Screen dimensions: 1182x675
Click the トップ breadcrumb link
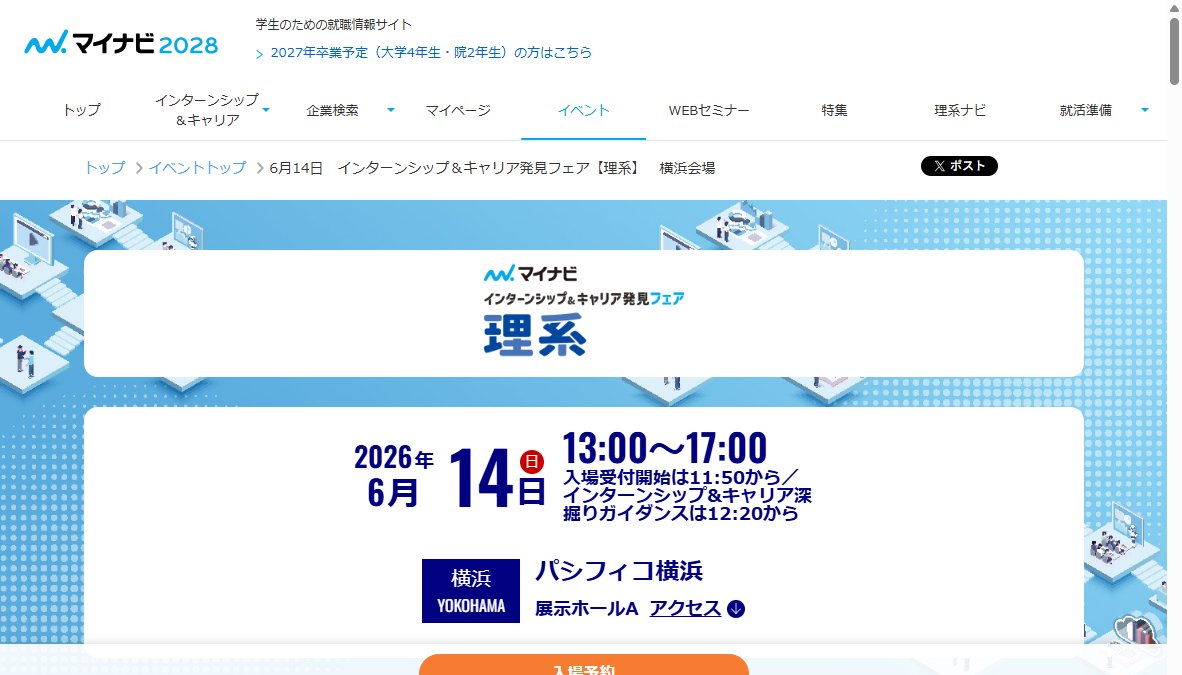point(105,167)
